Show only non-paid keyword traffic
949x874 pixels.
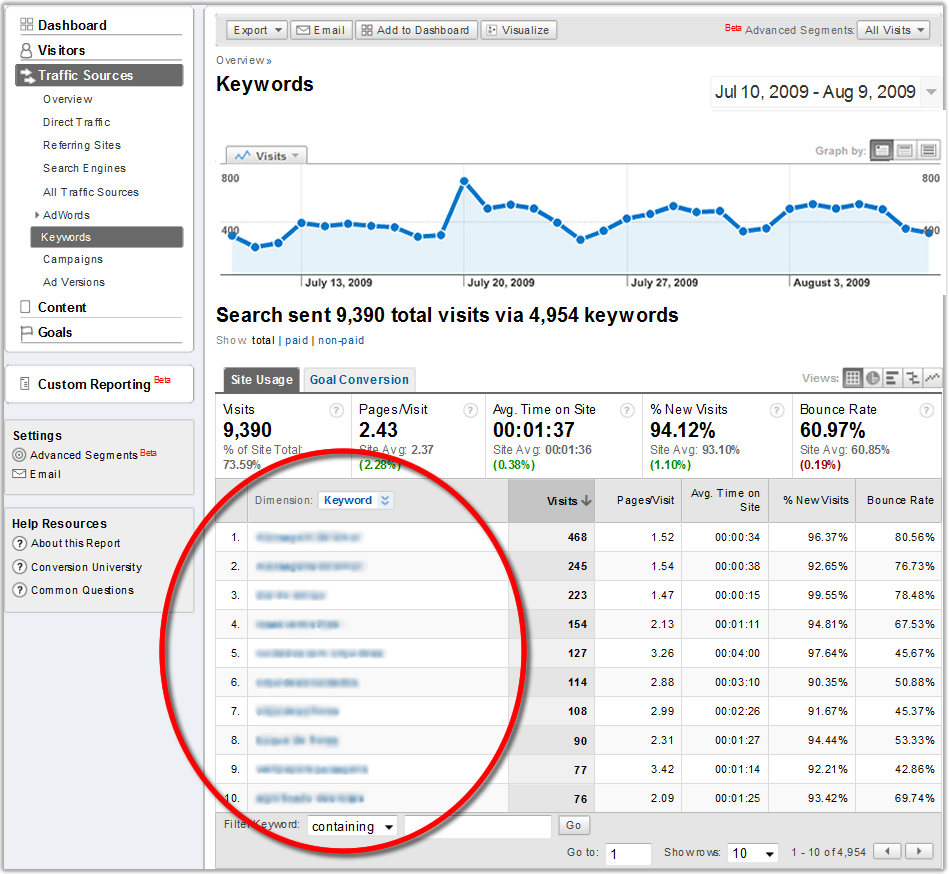[x=340, y=341]
